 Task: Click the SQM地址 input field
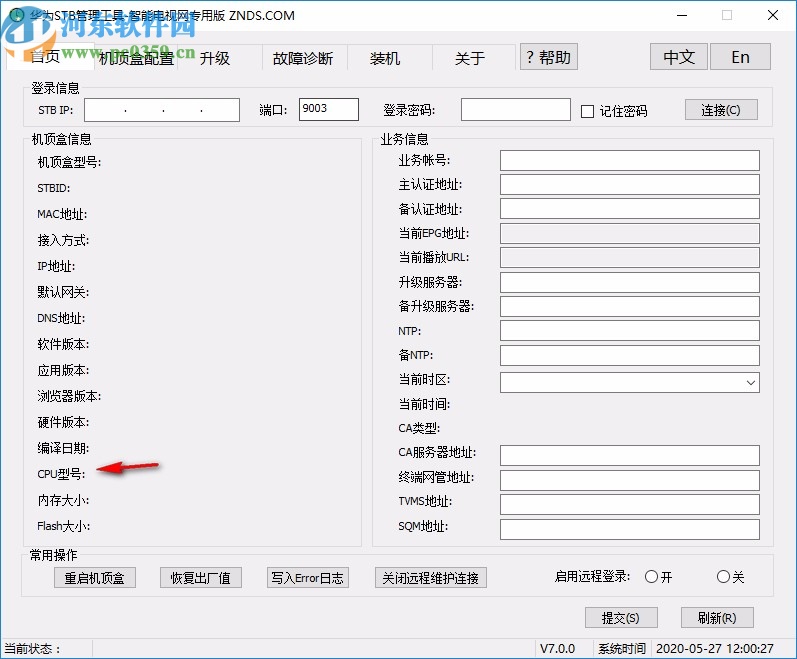[629, 529]
